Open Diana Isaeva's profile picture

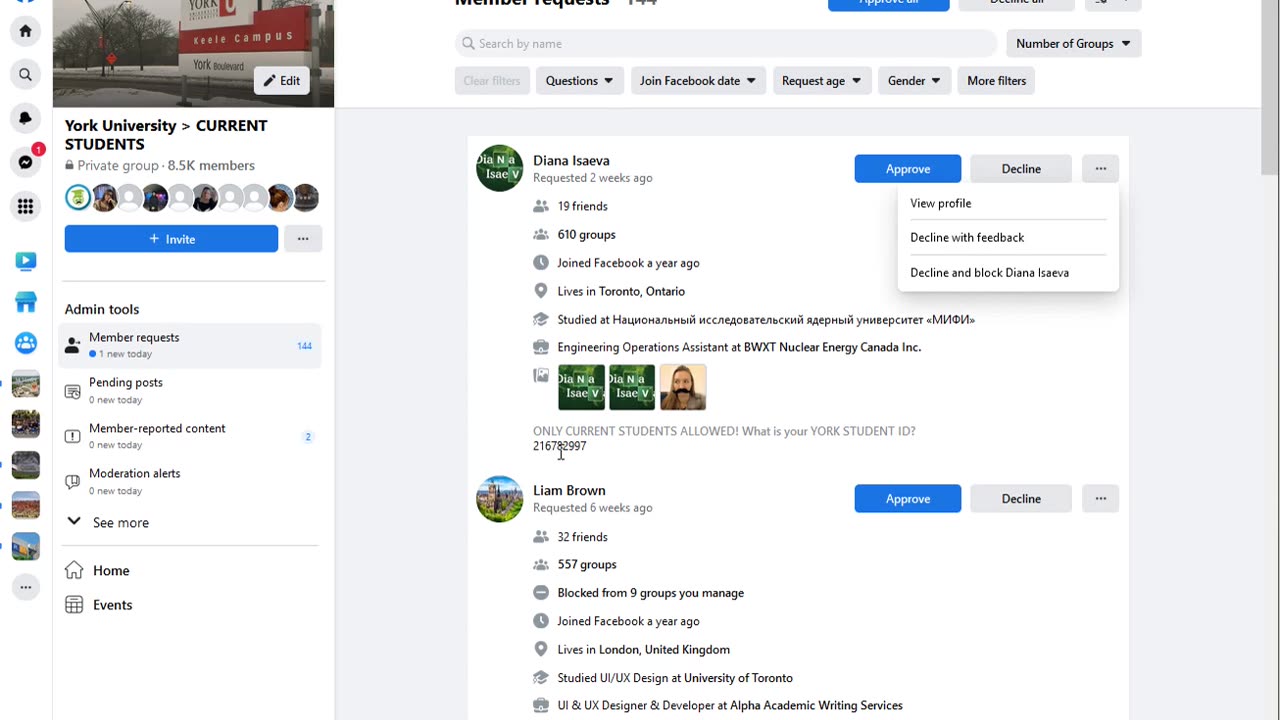point(499,167)
